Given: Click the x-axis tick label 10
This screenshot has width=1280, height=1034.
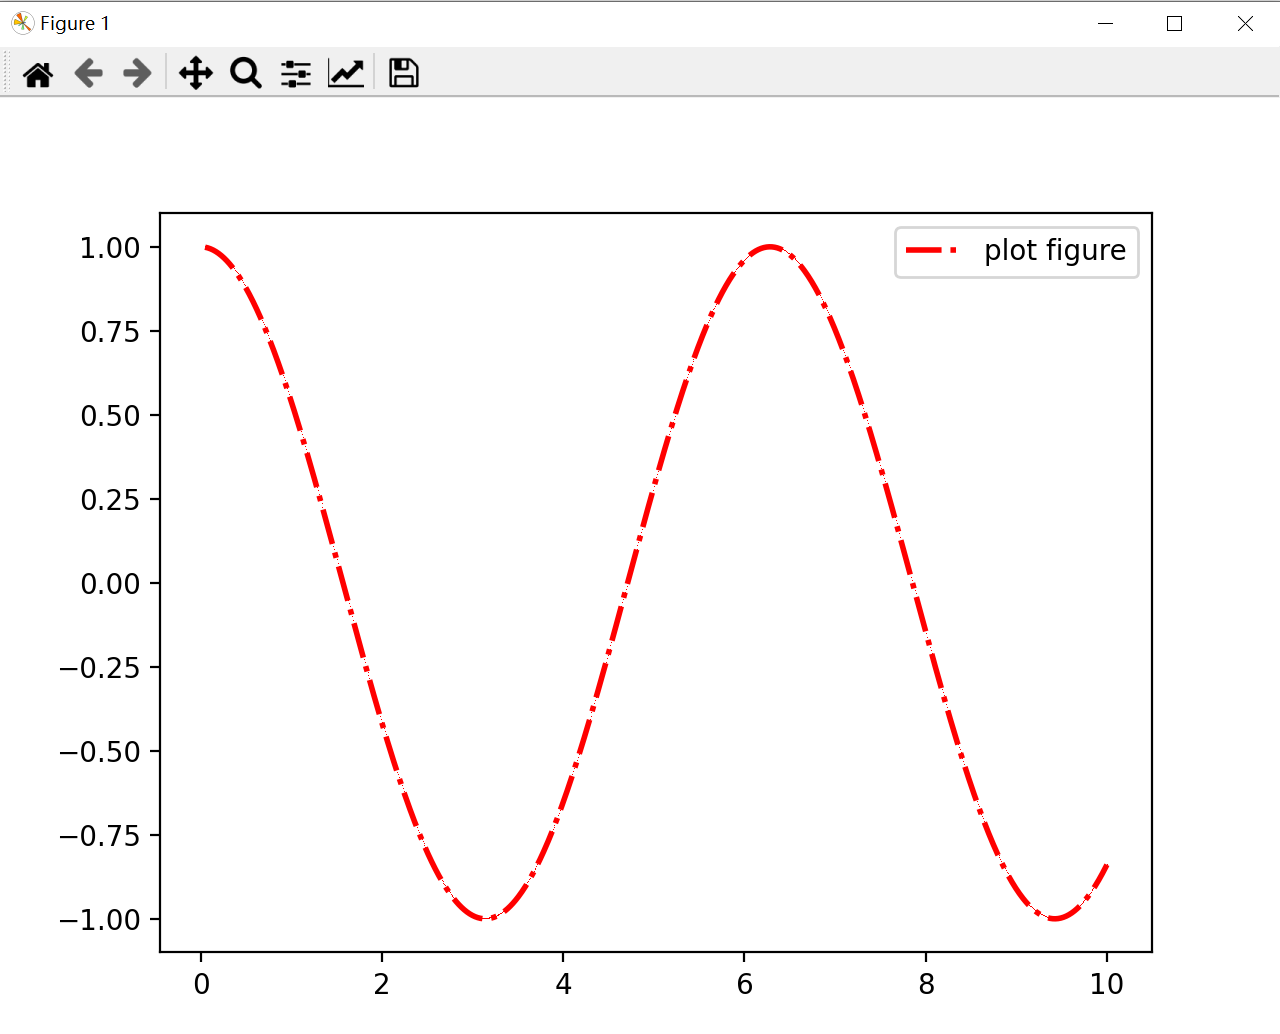Looking at the screenshot, I should [1107, 985].
